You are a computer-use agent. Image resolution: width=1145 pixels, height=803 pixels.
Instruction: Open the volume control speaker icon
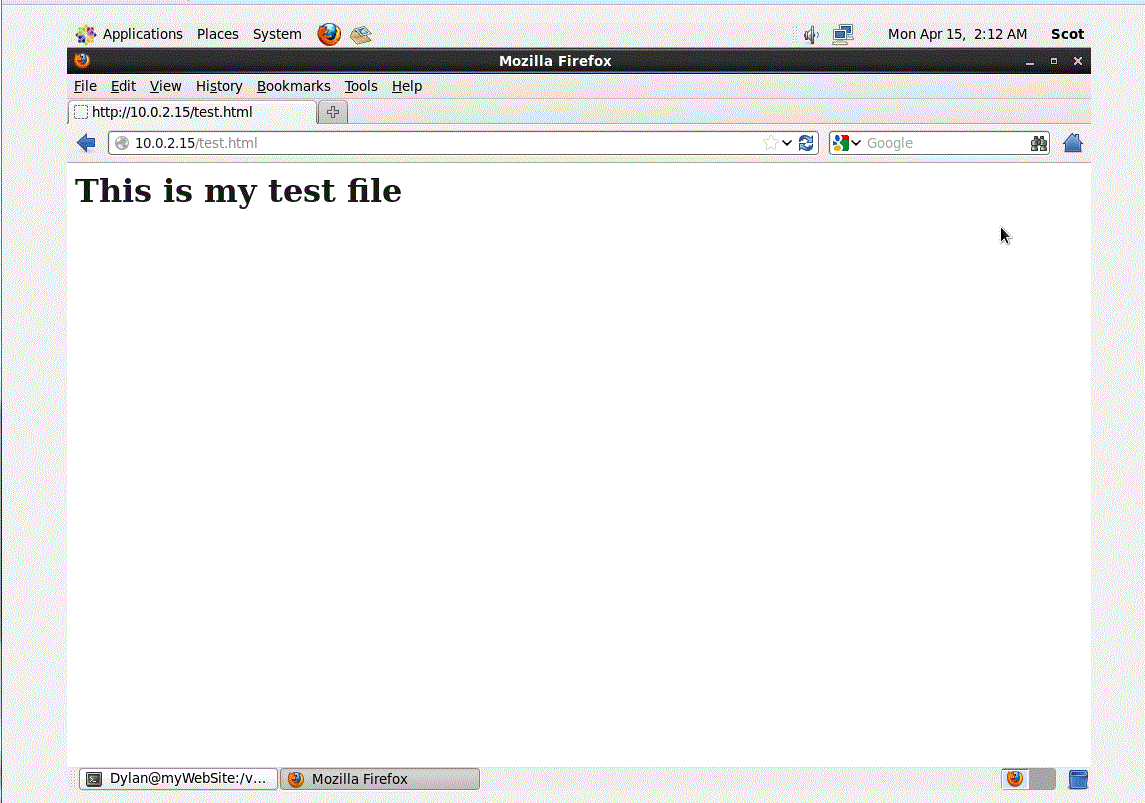pyautogui.click(x=811, y=35)
